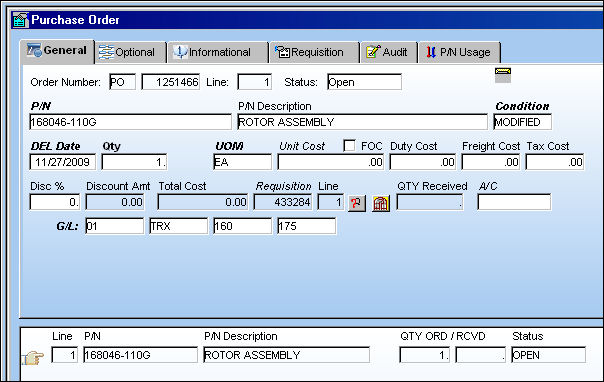Select the General tab
Viewport: 604px width, 382px height.
[x=57, y=50]
